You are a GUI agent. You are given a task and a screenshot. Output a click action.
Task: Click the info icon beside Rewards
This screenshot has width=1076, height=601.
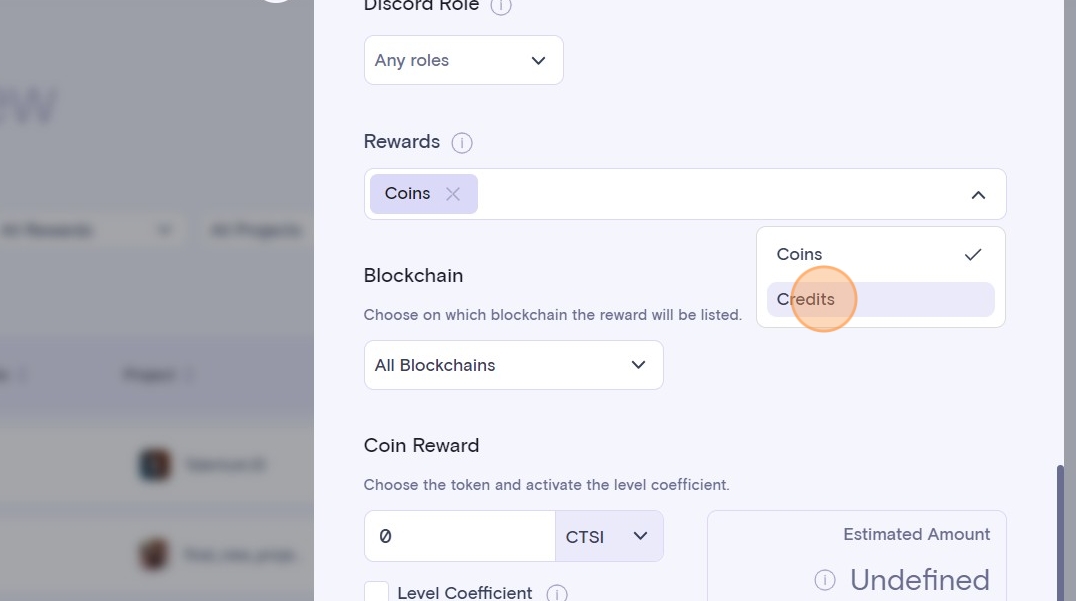[461, 143]
